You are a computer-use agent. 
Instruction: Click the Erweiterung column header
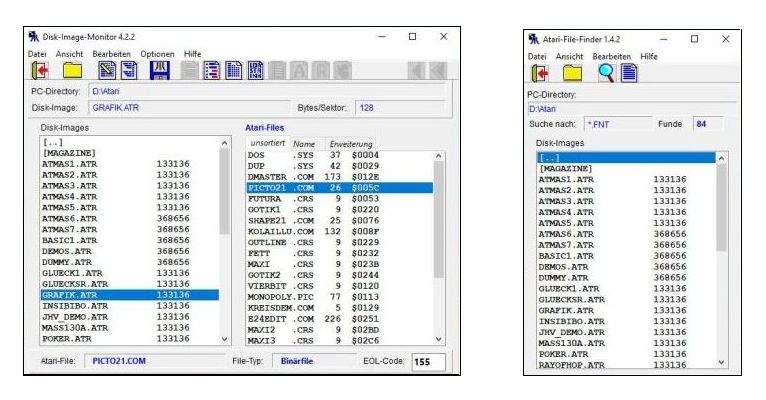(351, 144)
